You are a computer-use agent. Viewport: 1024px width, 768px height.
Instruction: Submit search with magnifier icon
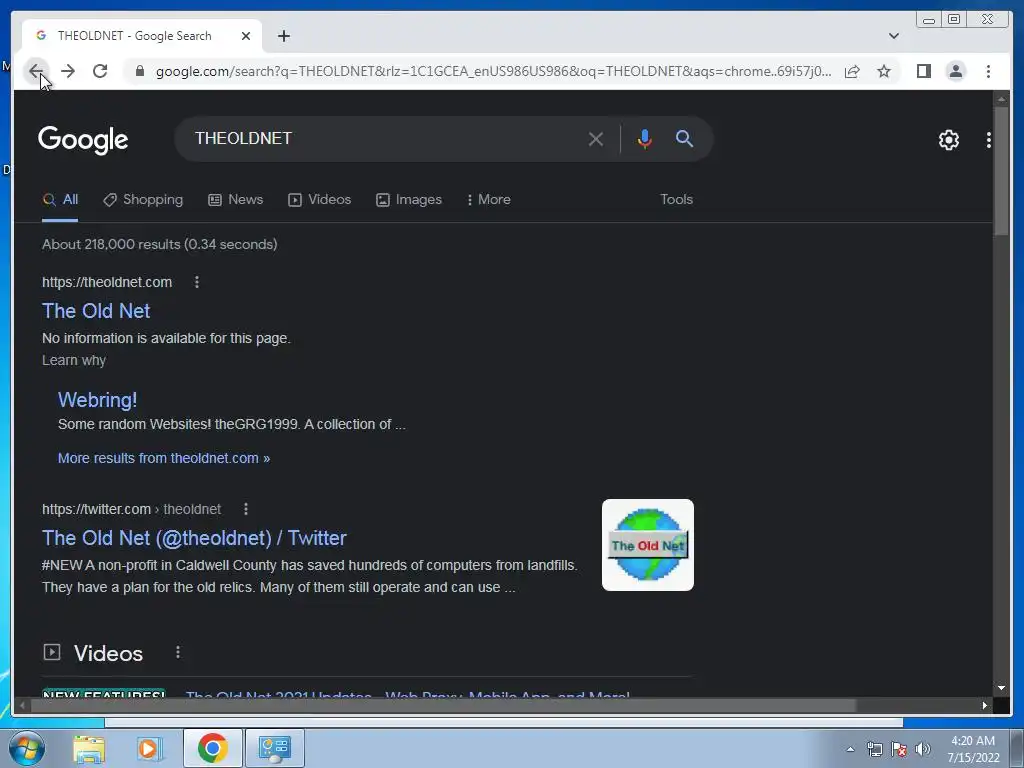(684, 138)
